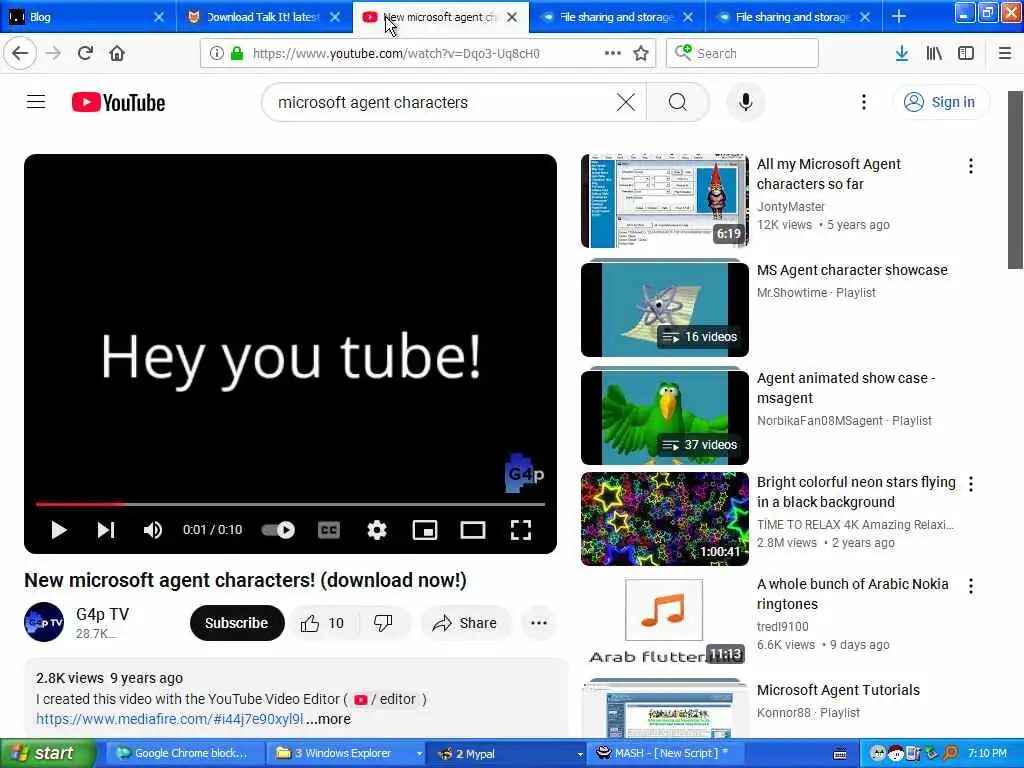The image size is (1024, 768).
Task: Click the browser Forward arrow button
Action: pyautogui.click(x=54, y=54)
